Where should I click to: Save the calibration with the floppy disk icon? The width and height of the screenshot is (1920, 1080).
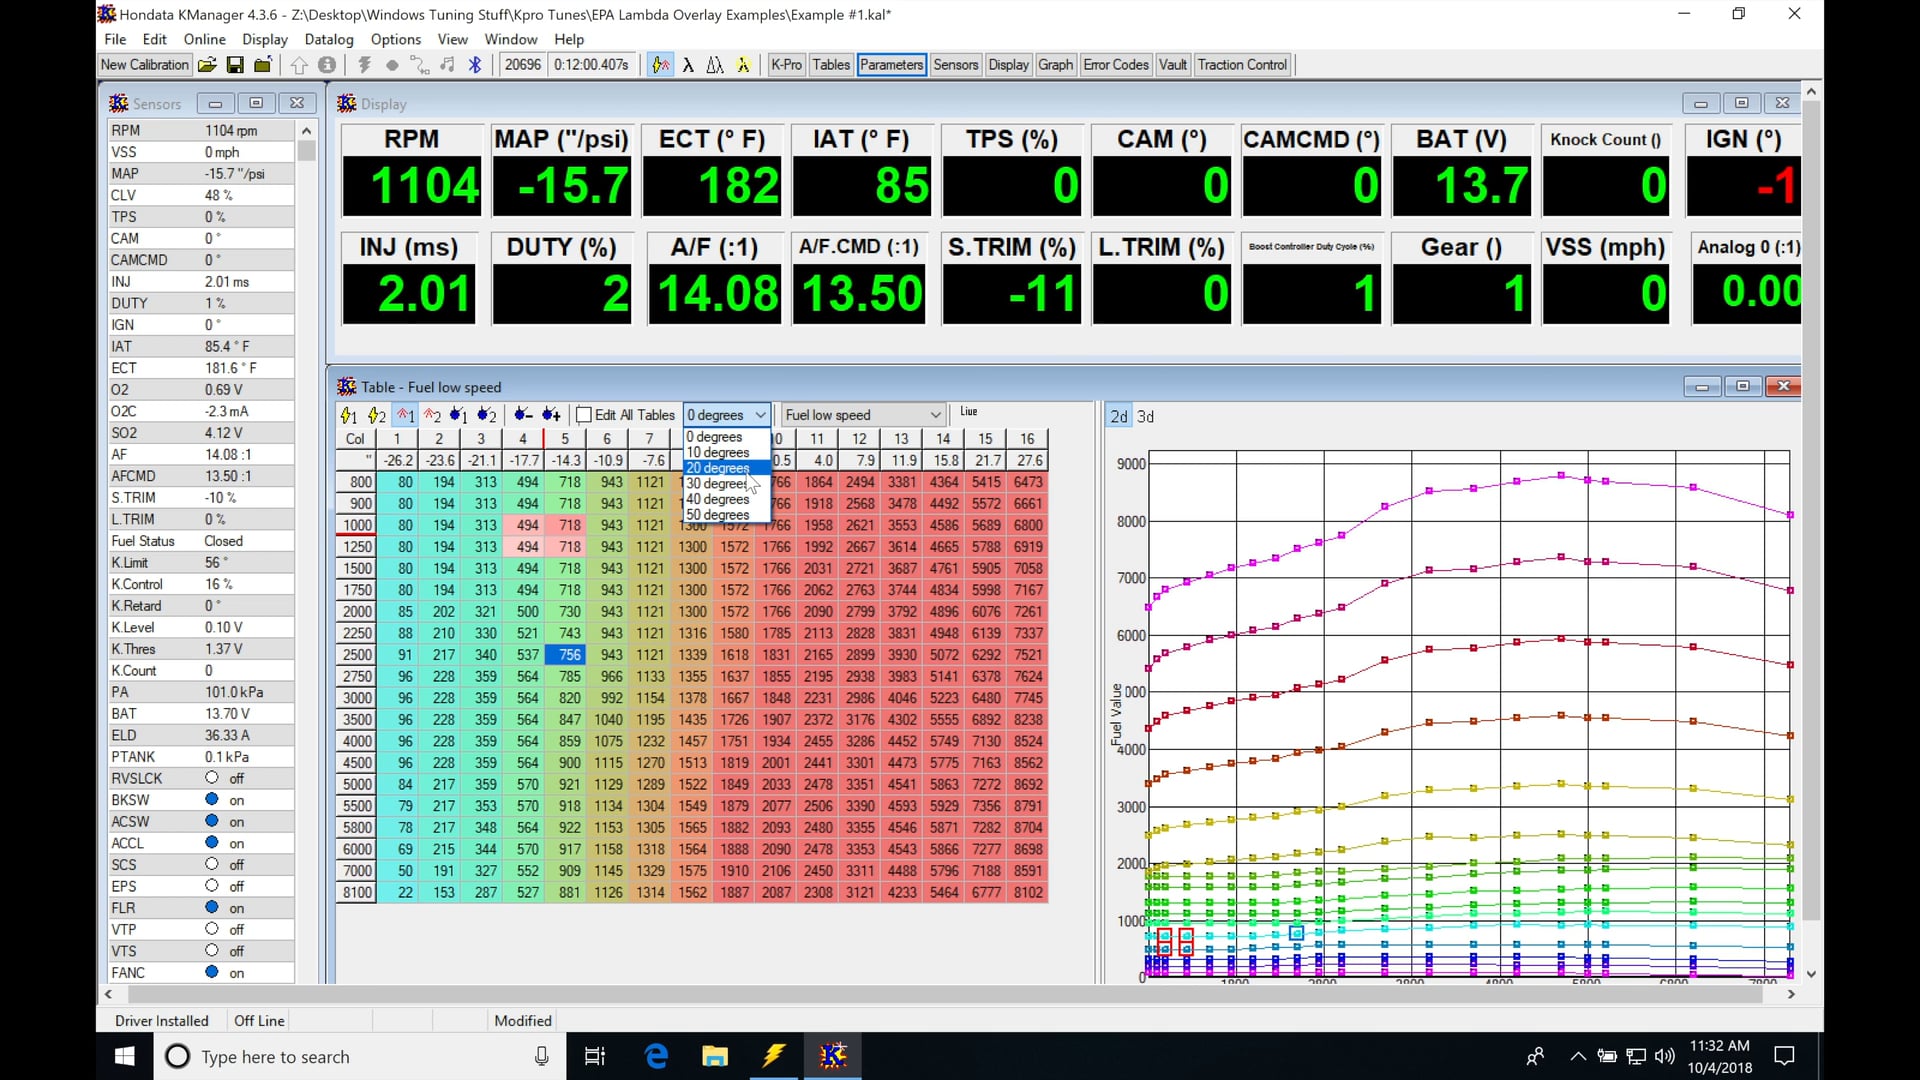pos(236,65)
